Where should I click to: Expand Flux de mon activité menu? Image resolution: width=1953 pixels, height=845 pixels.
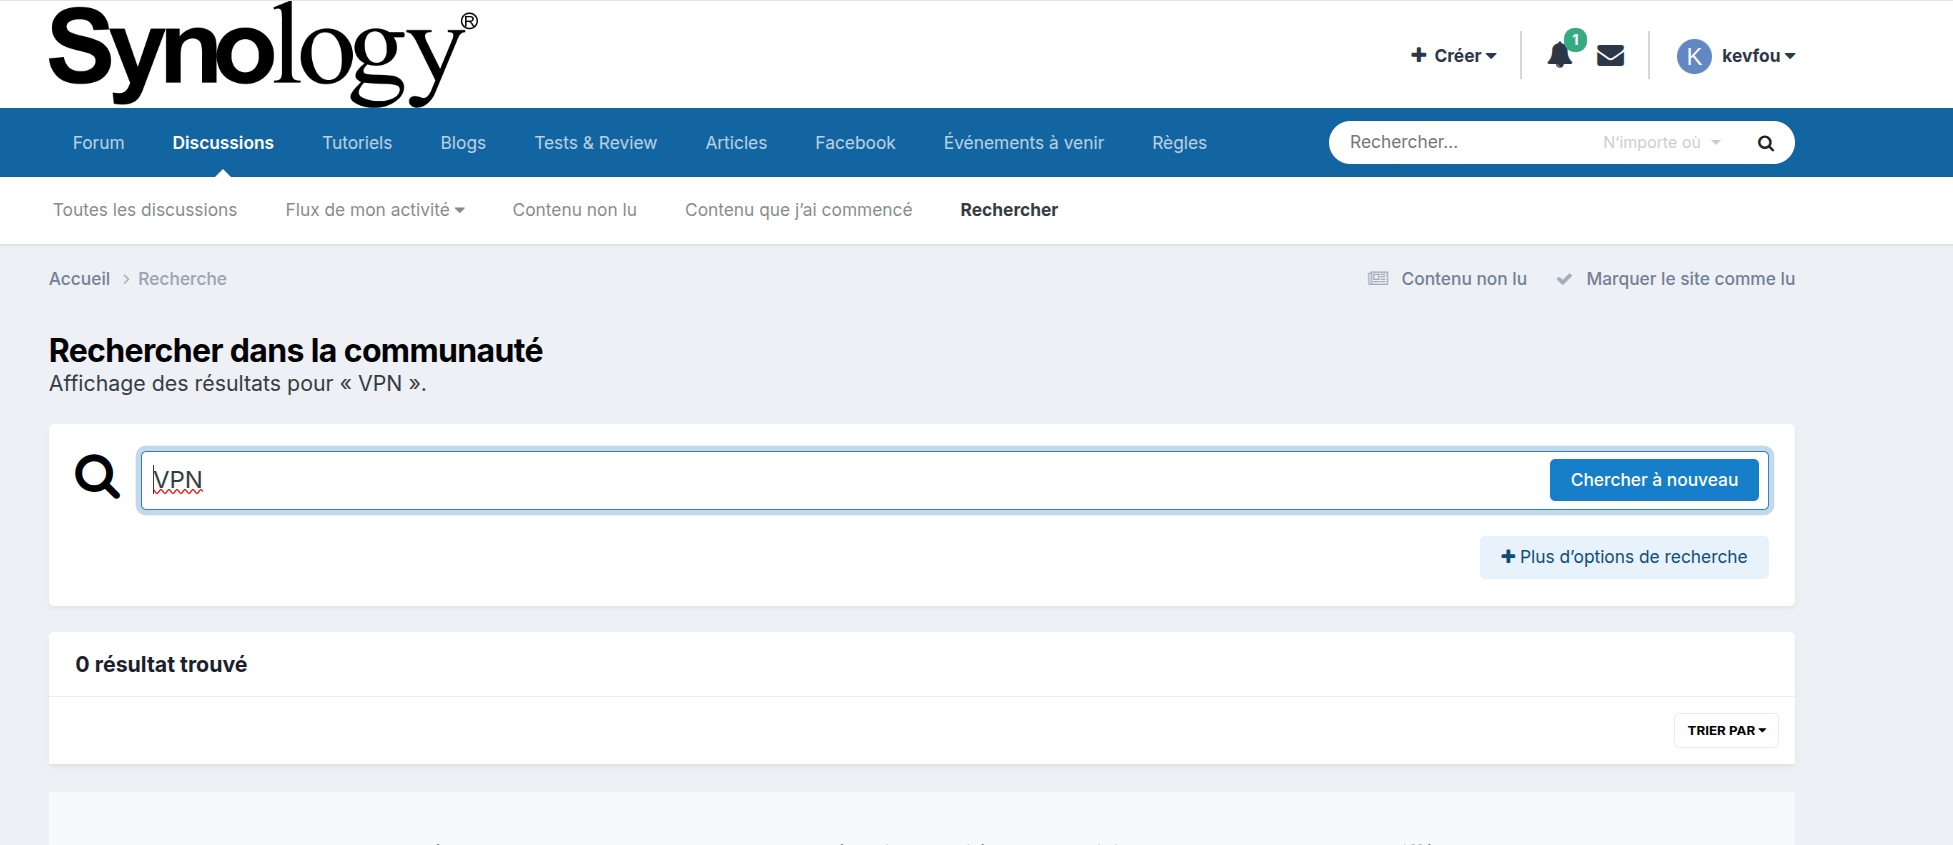[x=374, y=210]
